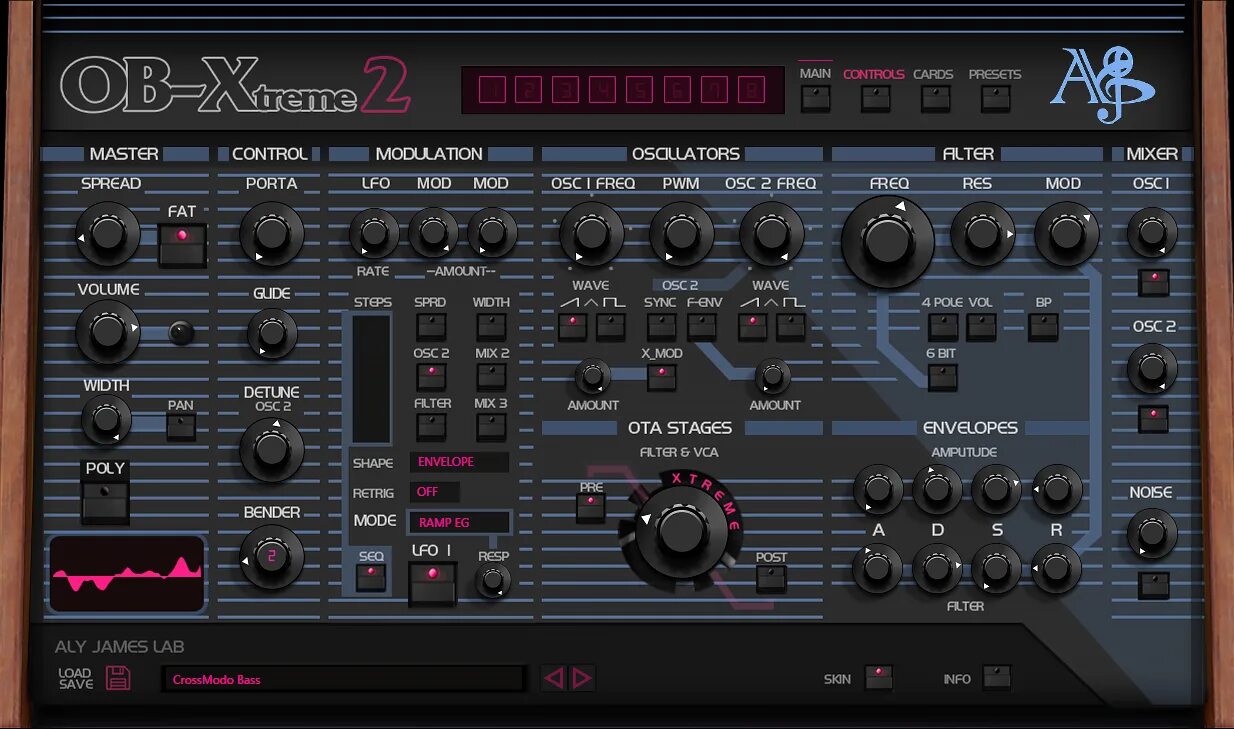
Task: Click the BENDER range knob
Action: coord(271,557)
